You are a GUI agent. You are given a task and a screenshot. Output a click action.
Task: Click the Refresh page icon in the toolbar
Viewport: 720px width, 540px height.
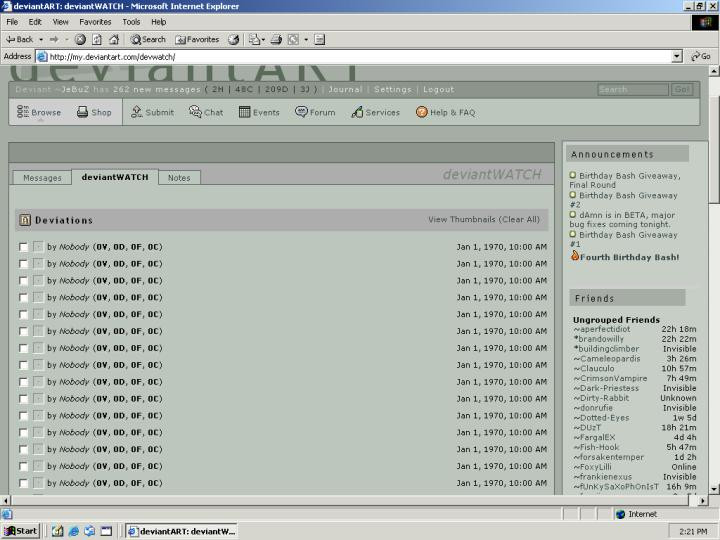(97, 39)
